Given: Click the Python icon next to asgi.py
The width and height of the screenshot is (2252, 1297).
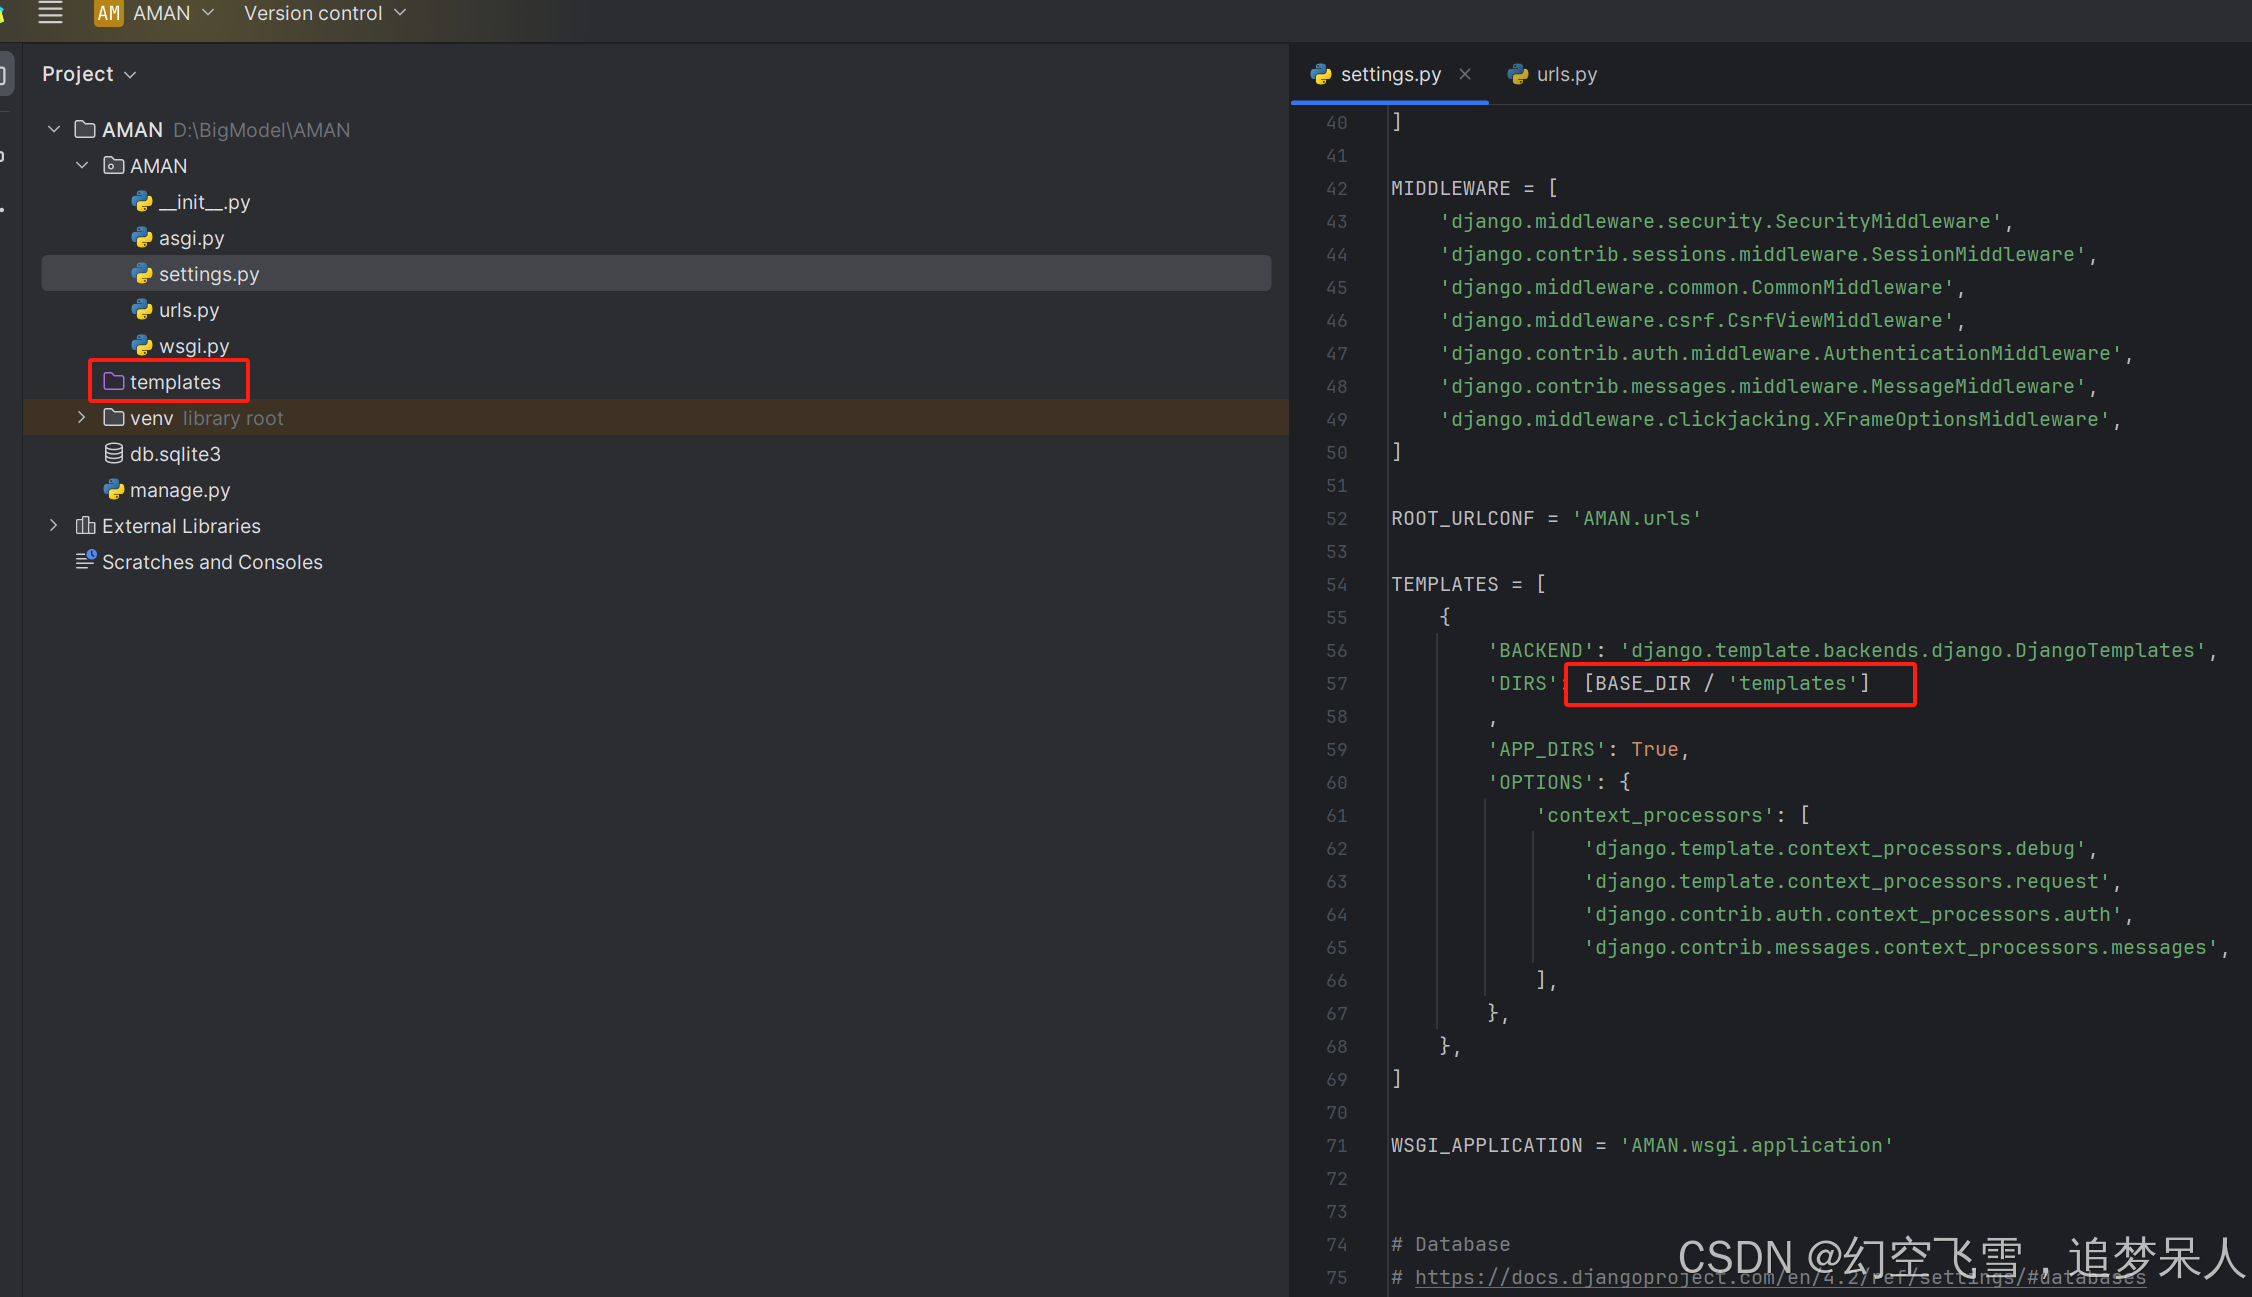Looking at the screenshot, I should tap(143, 238).
